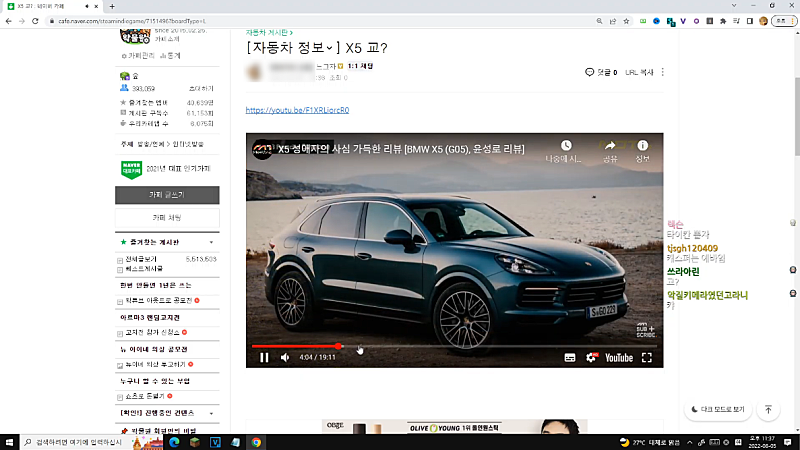Open a new browser tab
Screen dimensions: 800x450
[x=112, y=7]
